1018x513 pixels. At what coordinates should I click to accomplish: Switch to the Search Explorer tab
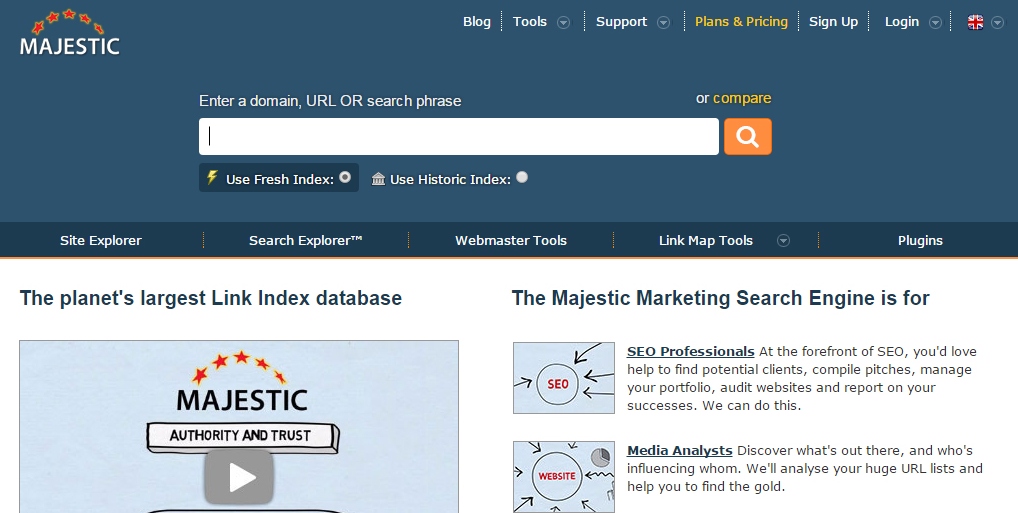306,240
